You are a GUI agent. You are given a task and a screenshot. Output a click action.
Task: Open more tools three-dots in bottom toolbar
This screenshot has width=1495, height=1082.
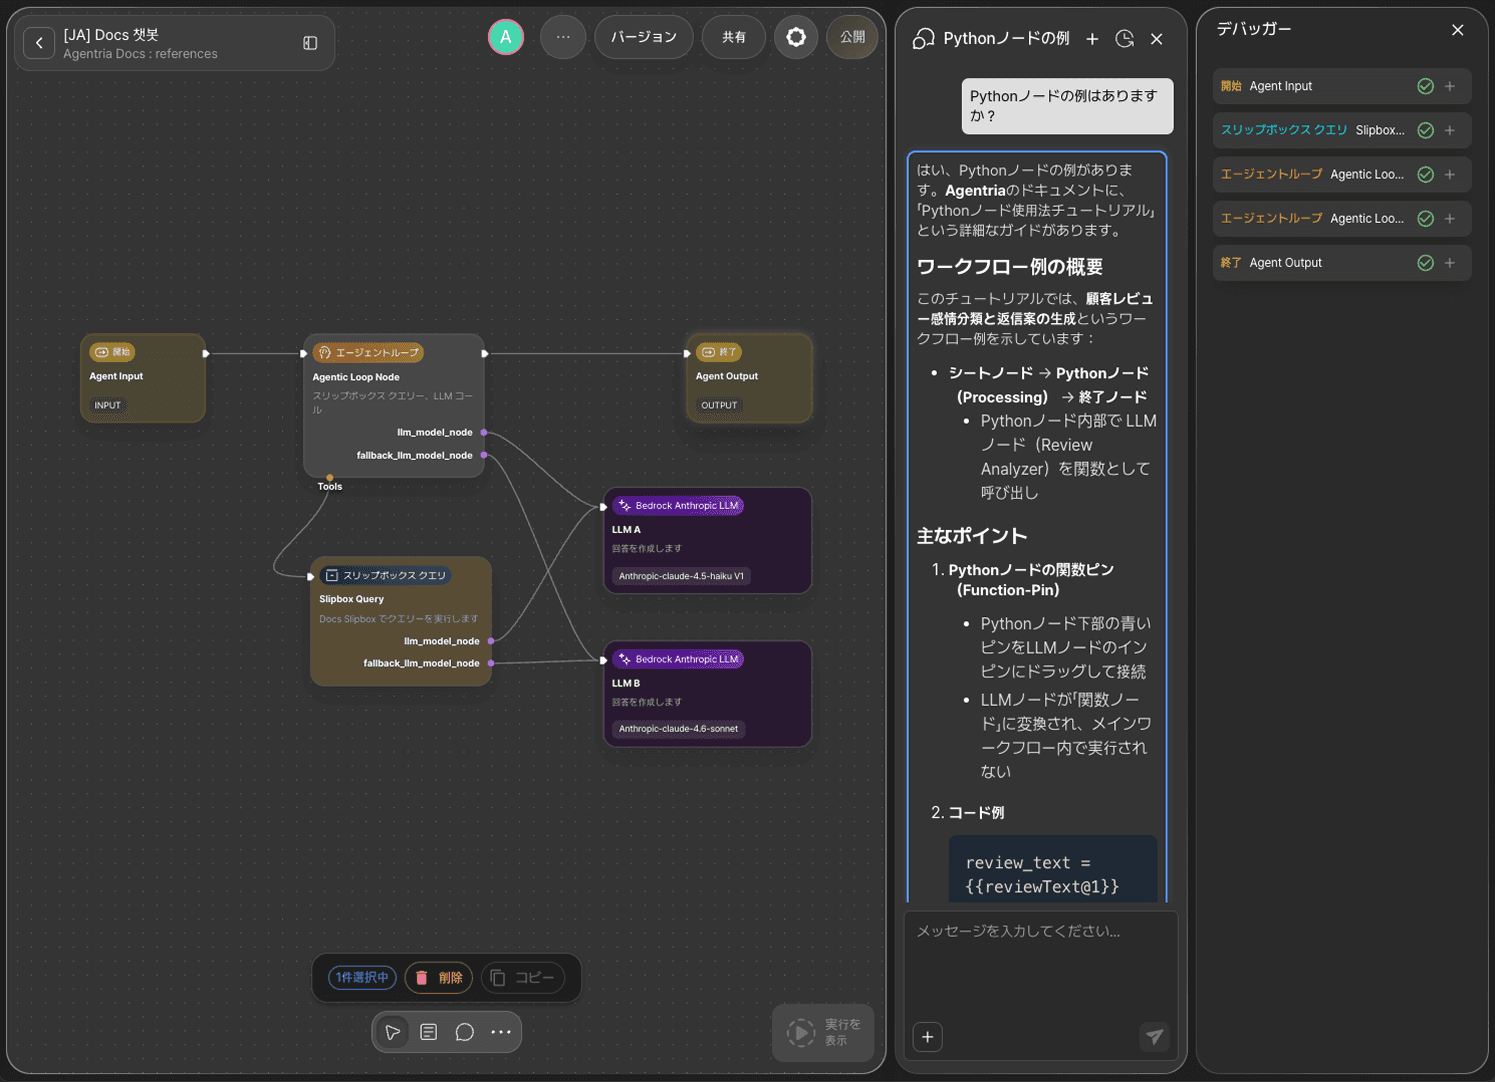[x=501, y=1032]
